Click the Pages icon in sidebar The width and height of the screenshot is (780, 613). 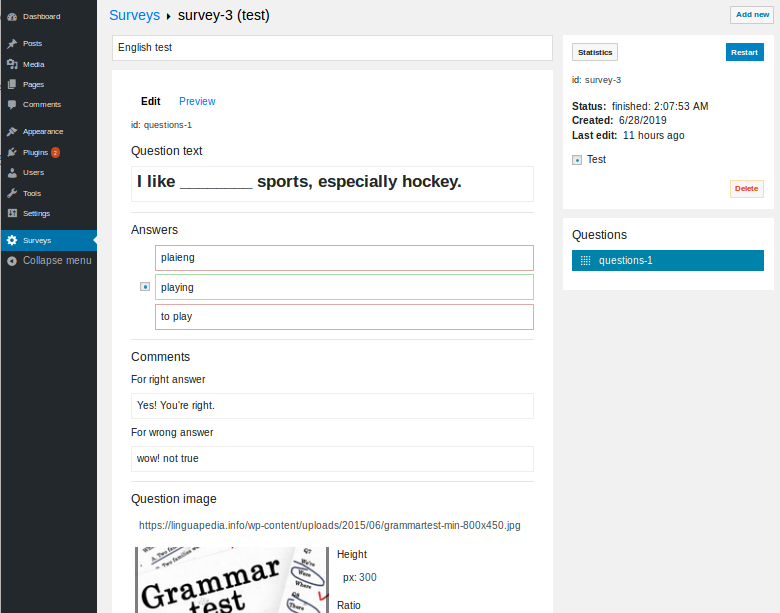[12, 84]
